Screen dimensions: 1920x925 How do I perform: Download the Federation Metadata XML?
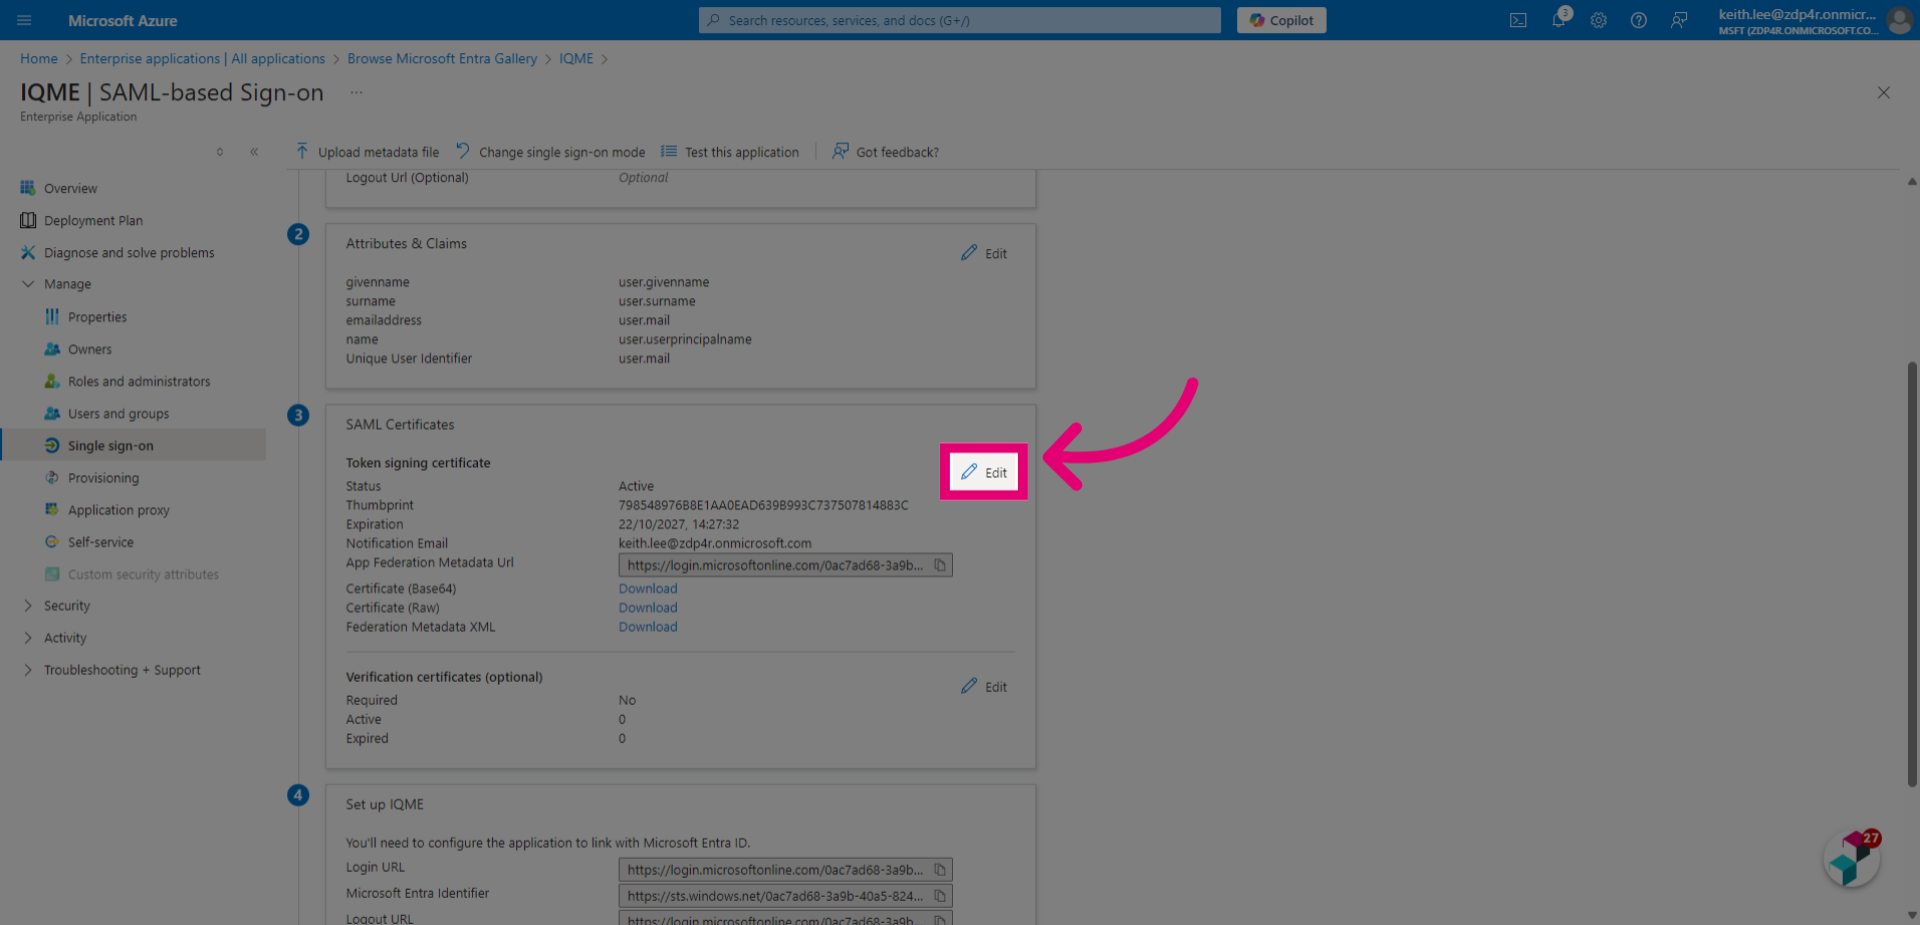click(648, 627)
